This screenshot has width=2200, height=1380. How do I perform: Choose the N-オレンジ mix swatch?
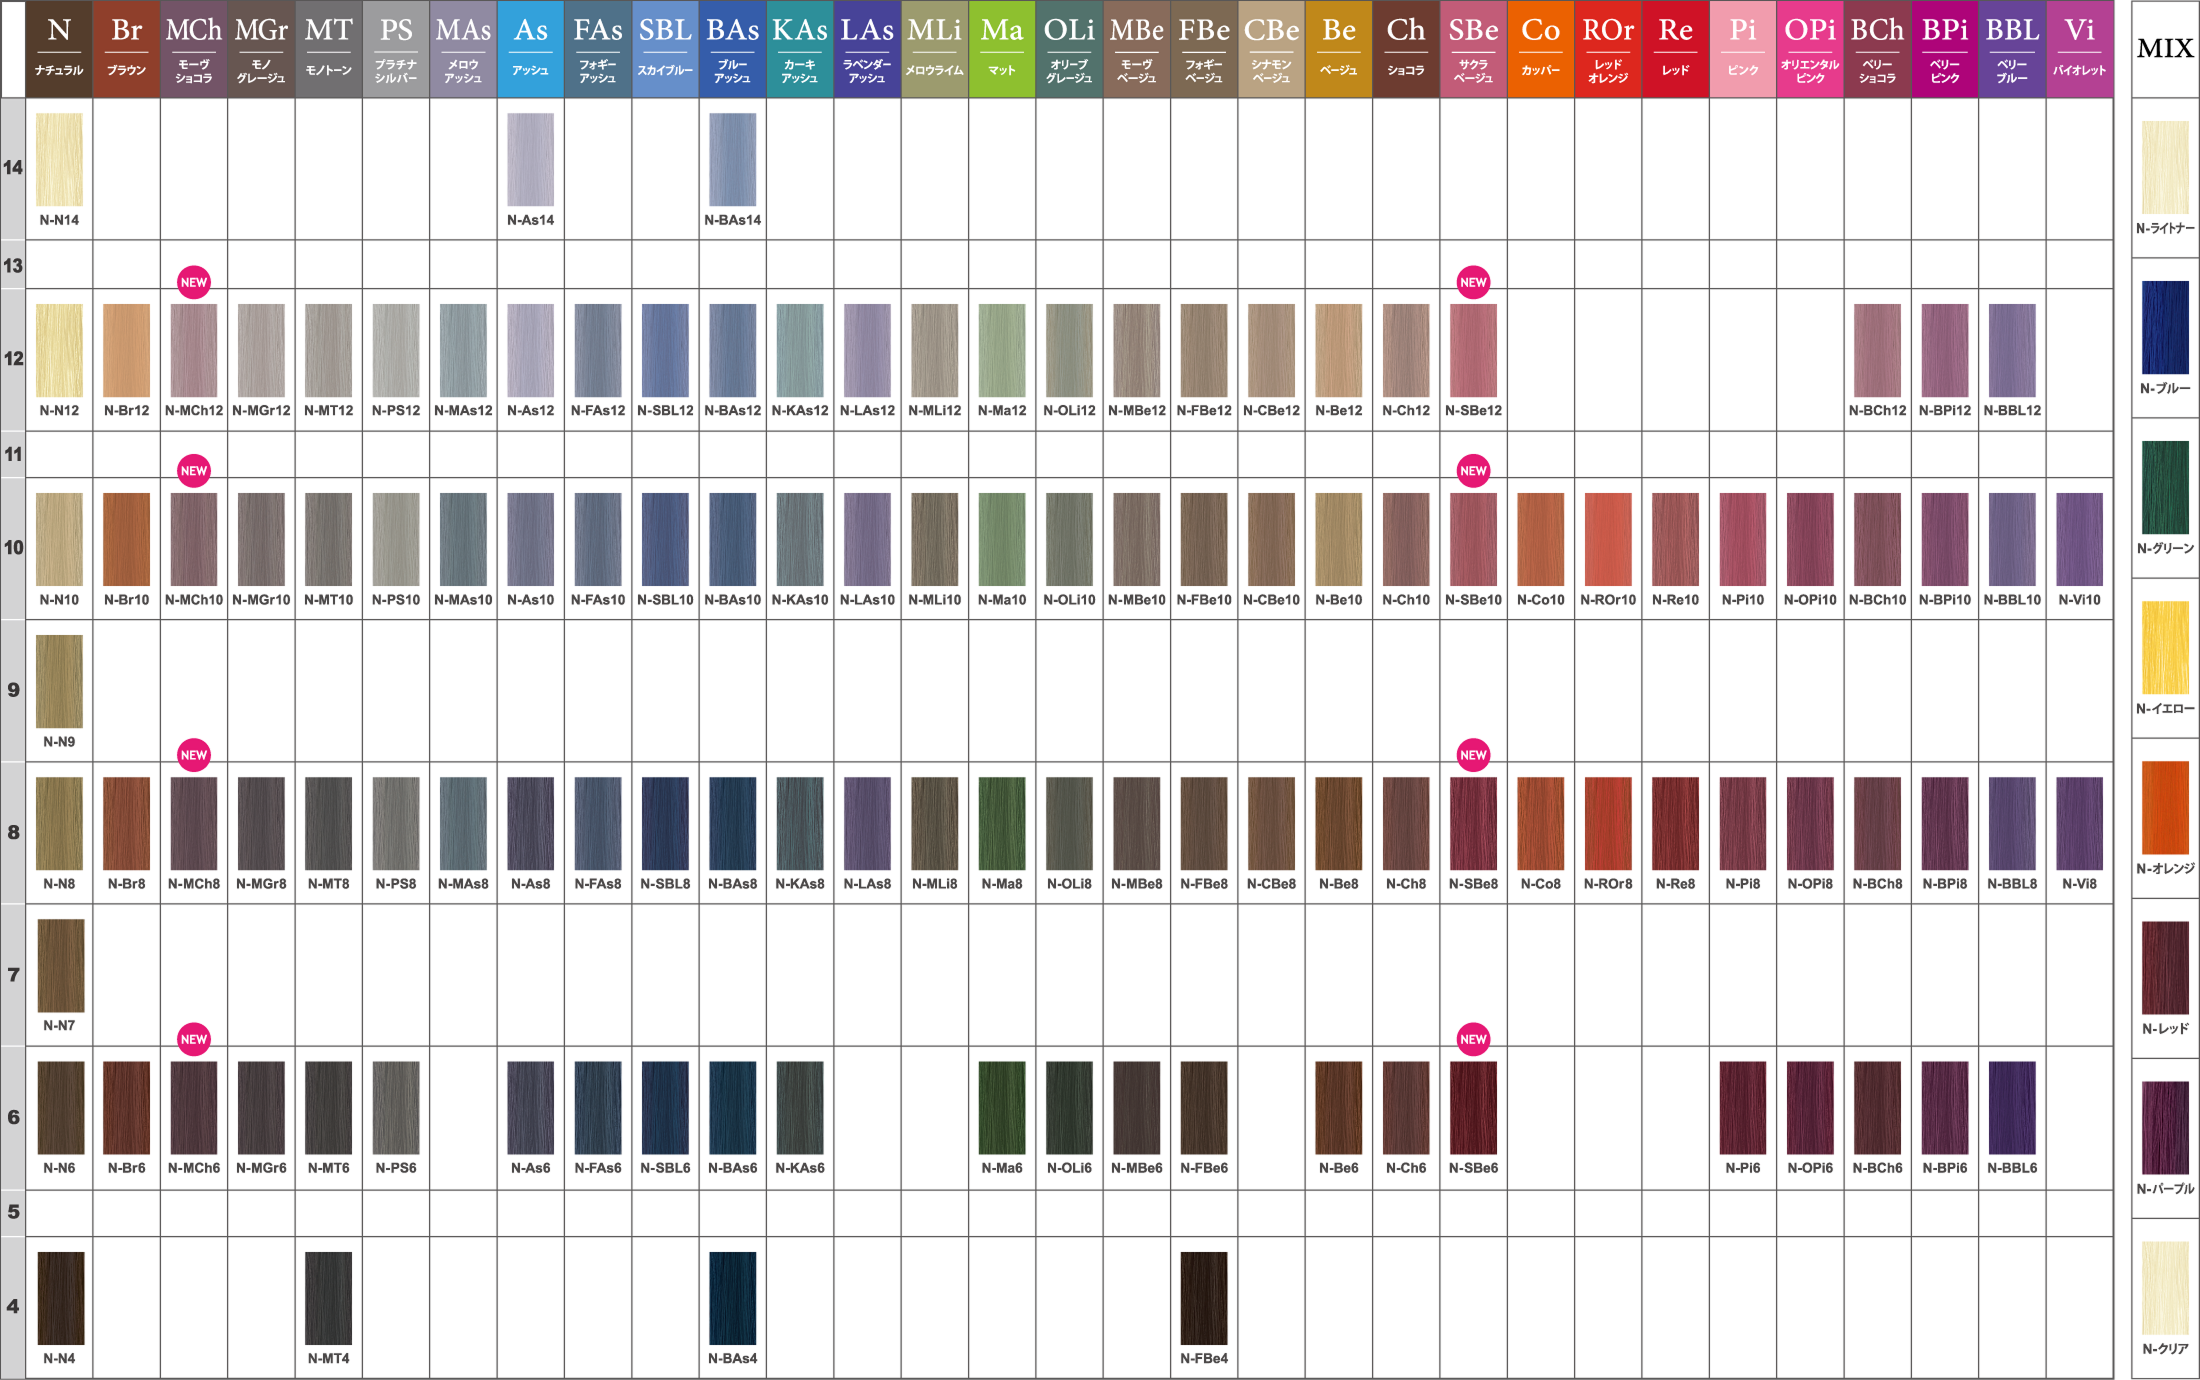pyautogui.click(x=2165, y=808)
